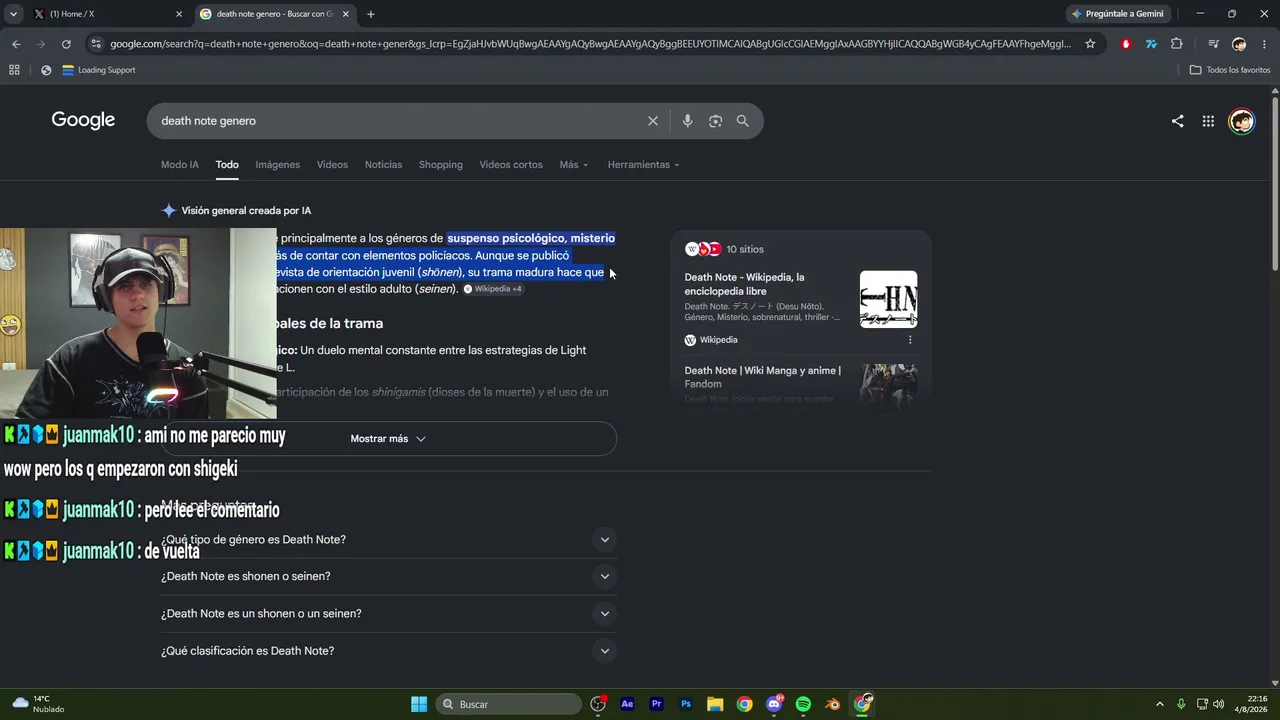Clear the search box with the X icon
1280x720 pixels.
[x=653, y=121]
